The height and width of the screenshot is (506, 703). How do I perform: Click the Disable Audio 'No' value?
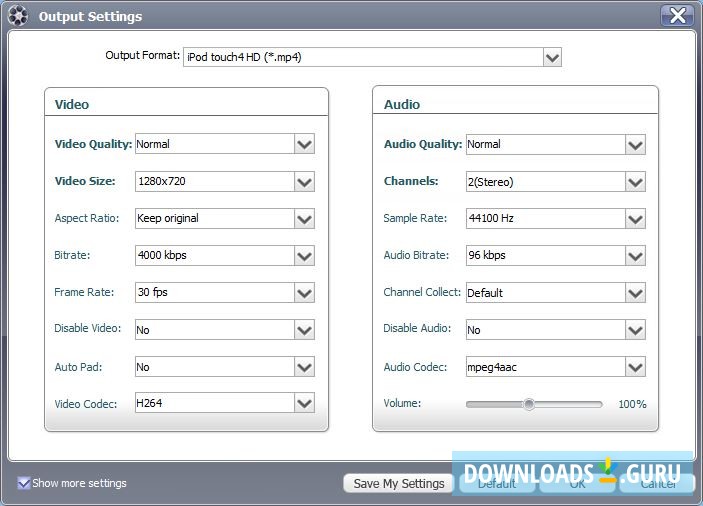pos(473,330)
